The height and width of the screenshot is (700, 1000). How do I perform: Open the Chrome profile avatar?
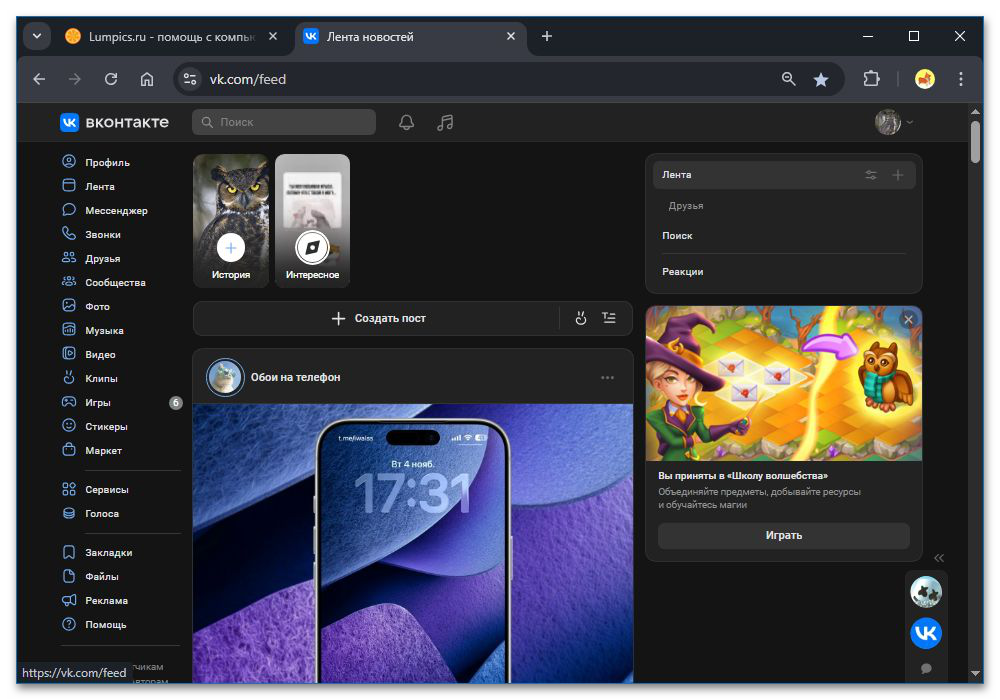pyautogui.click(x=925, y=79)
